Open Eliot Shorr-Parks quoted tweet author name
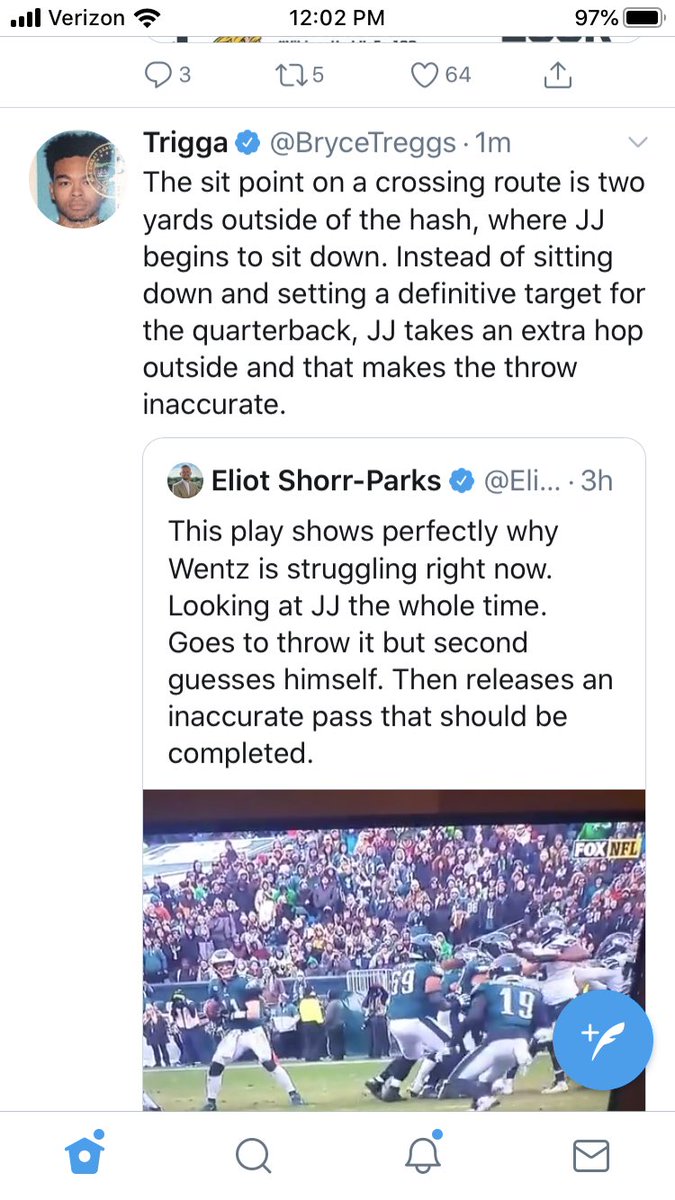Image resolution: width=675 pixels, height=1200 pixels. coord(326,481)
